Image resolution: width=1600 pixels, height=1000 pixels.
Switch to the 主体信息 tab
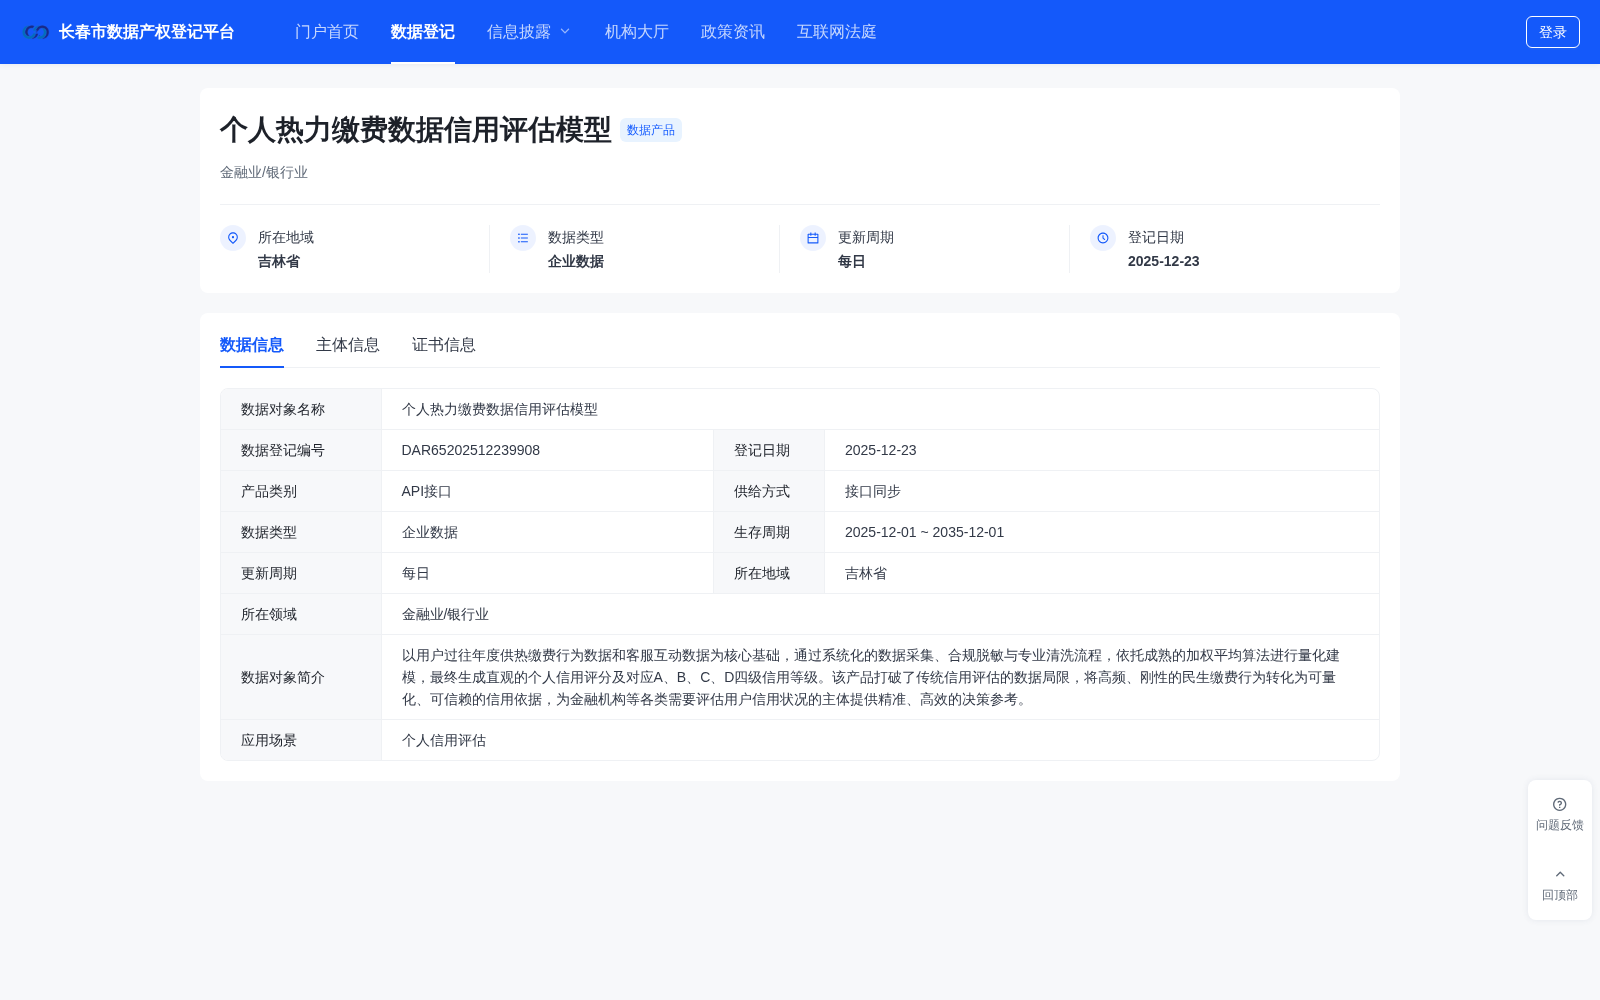coord(348,345)
